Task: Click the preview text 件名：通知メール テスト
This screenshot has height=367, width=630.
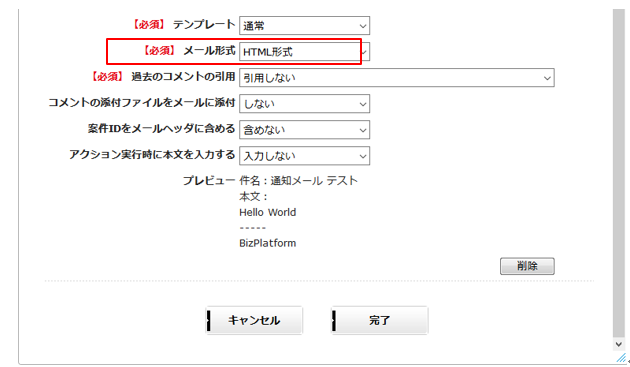Action: pos(298,180)
